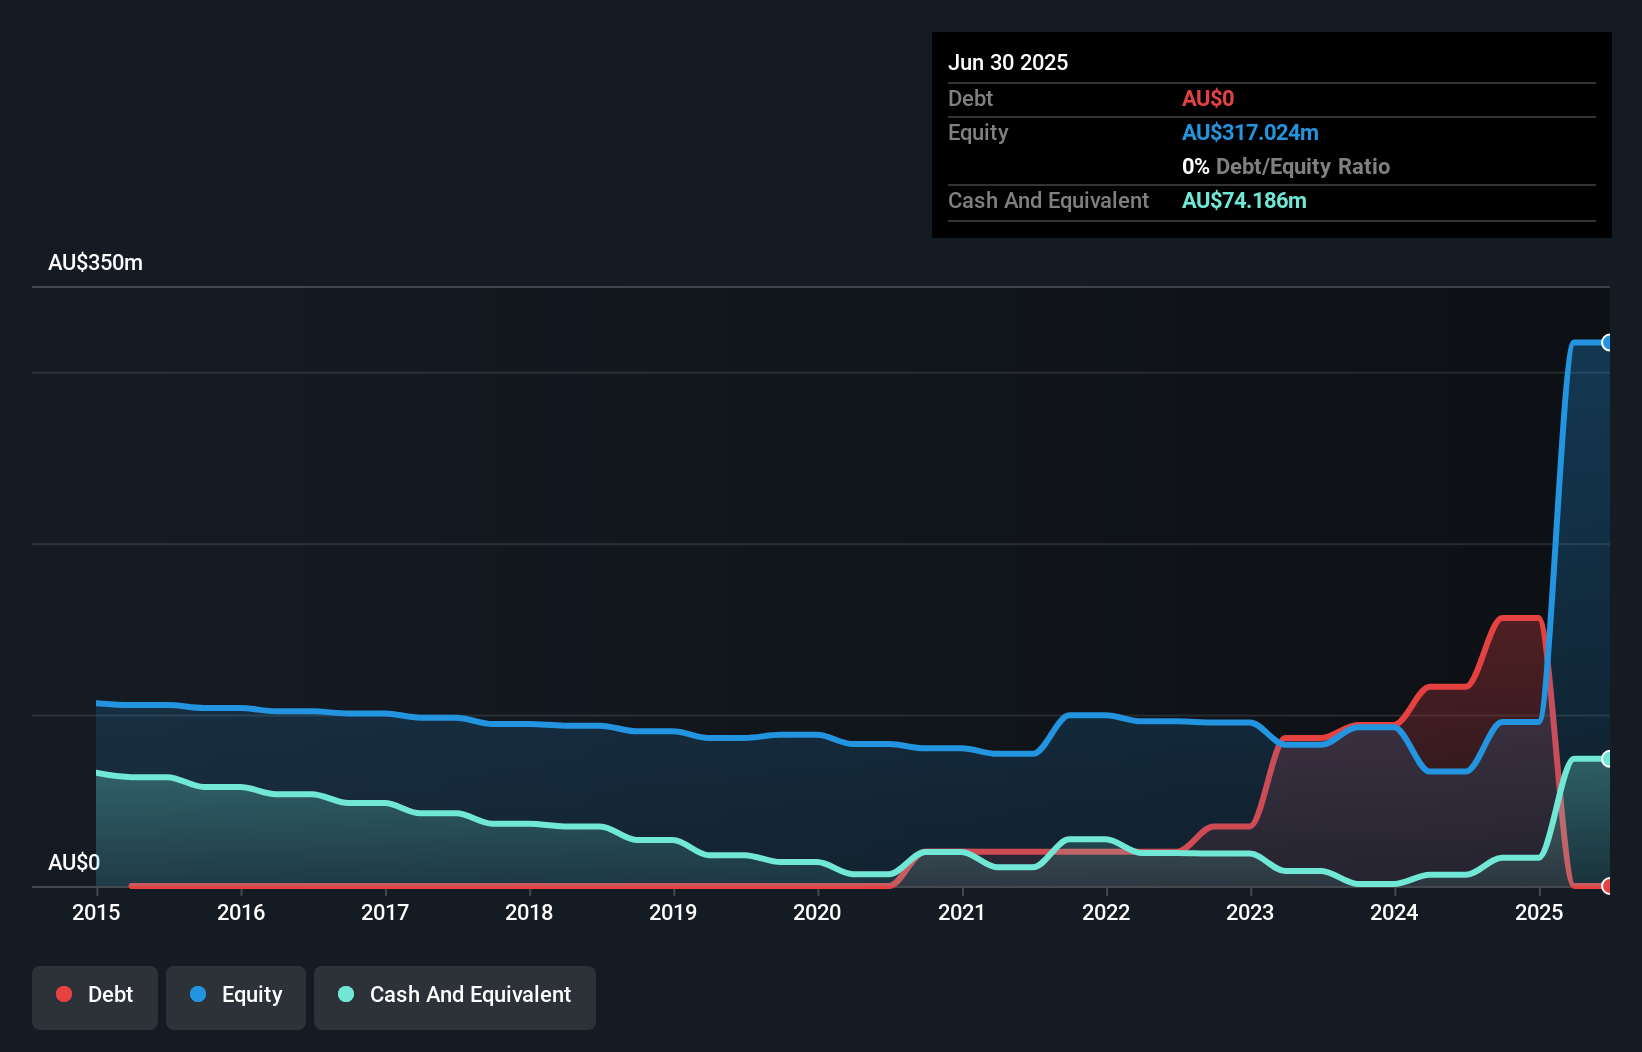Image resolution: width=1642 pixels, height=1052 pixels.
Task: Select the Equity endpoint marker on the chart
Action: [1608, 343]
